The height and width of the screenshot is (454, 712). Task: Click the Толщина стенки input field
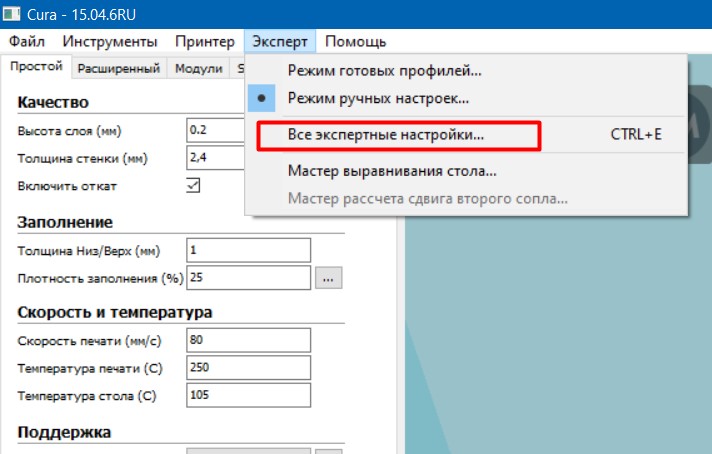216,158
